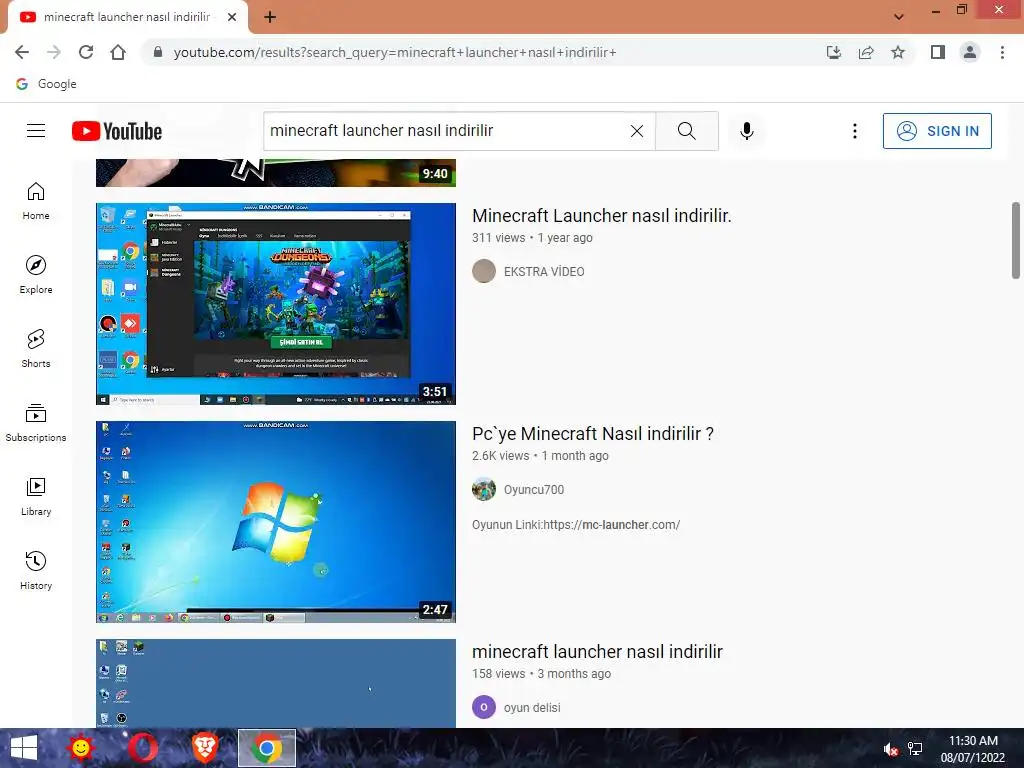Screen dimensions: 1024x768
Task: Click the EKSTRA VİDEO channel avatar
Action: pyautogui.click(x=484, y=271)
